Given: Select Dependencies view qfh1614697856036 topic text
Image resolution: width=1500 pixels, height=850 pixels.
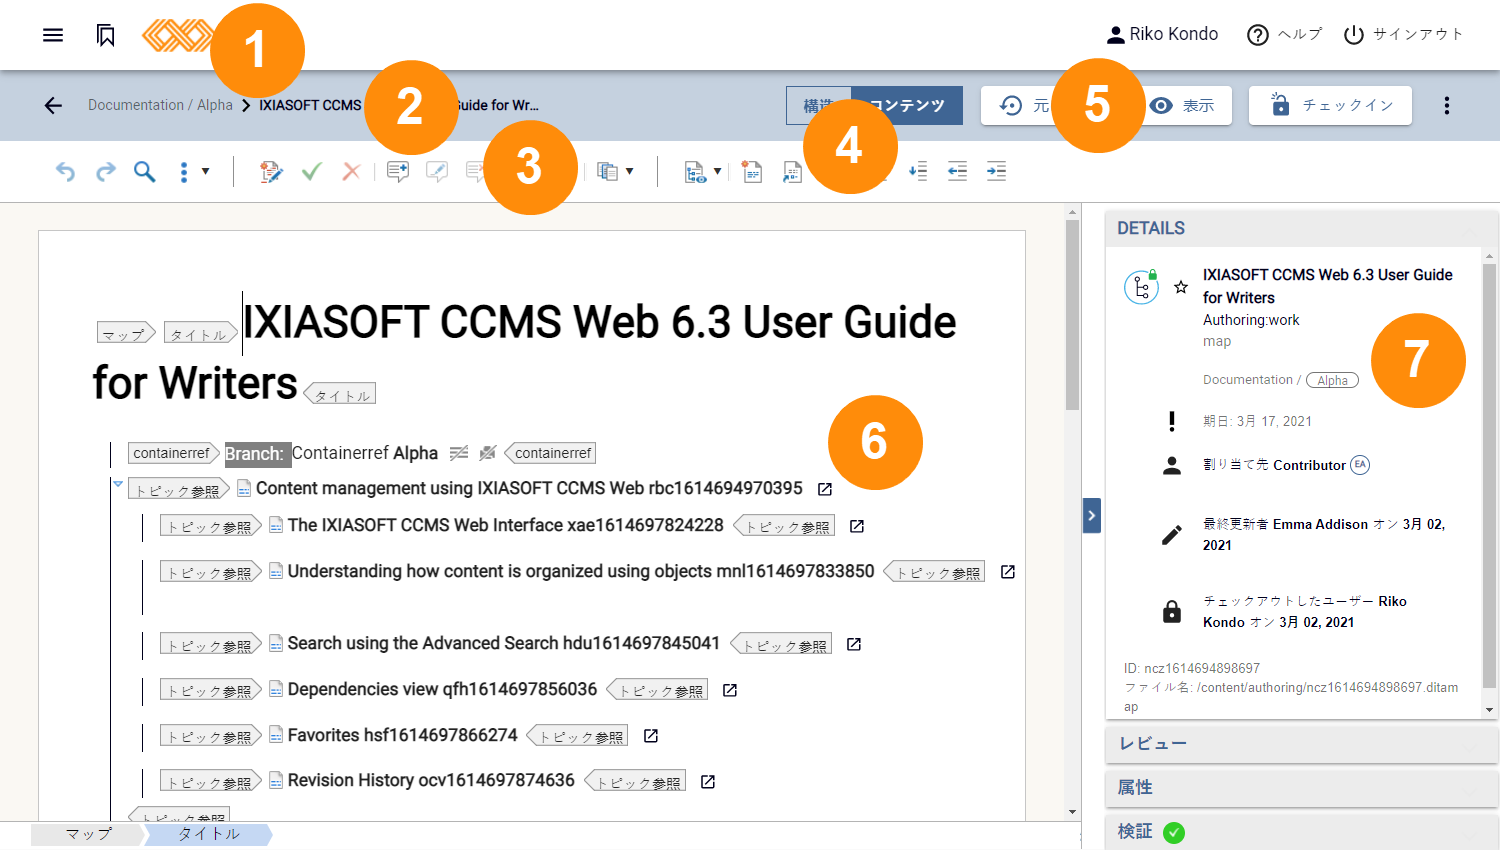Looking at the screenshot, I should point(442,690).
